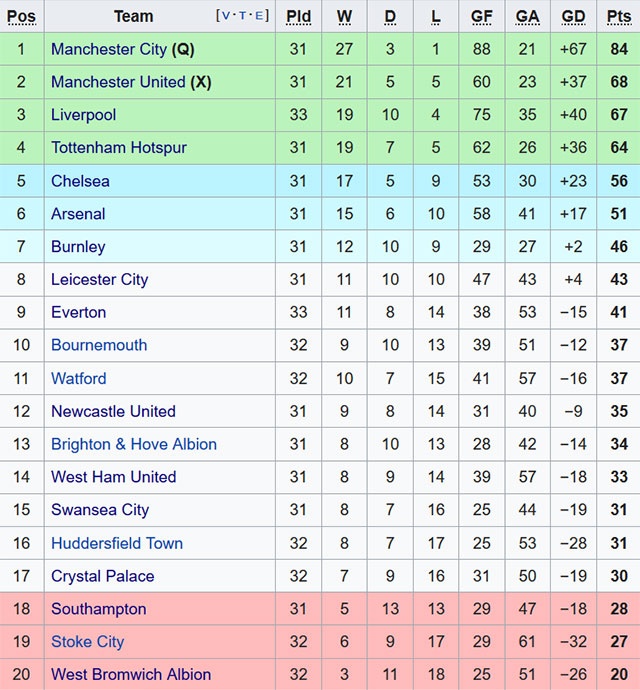Click the Pld column header
The height and width of the screenshot is (690, 640).
298,16
